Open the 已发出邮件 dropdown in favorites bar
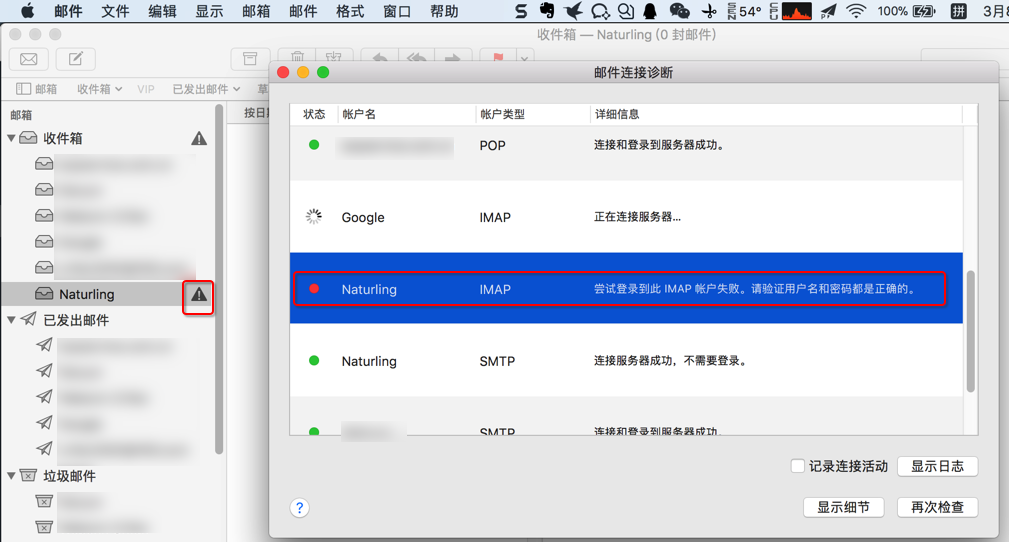 coord(207,89)
